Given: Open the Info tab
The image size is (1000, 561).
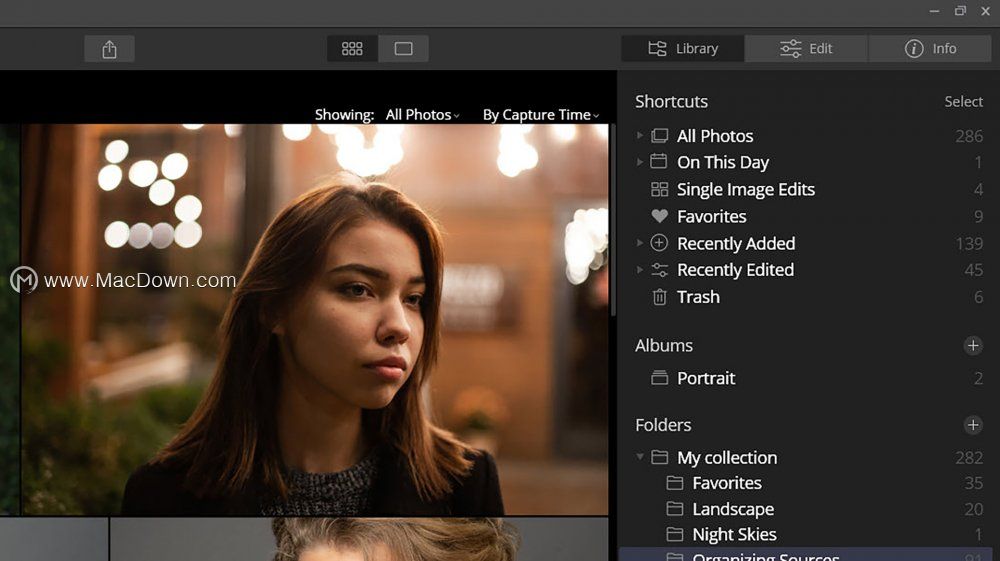Looking at the screenshot, I should 930,48.
